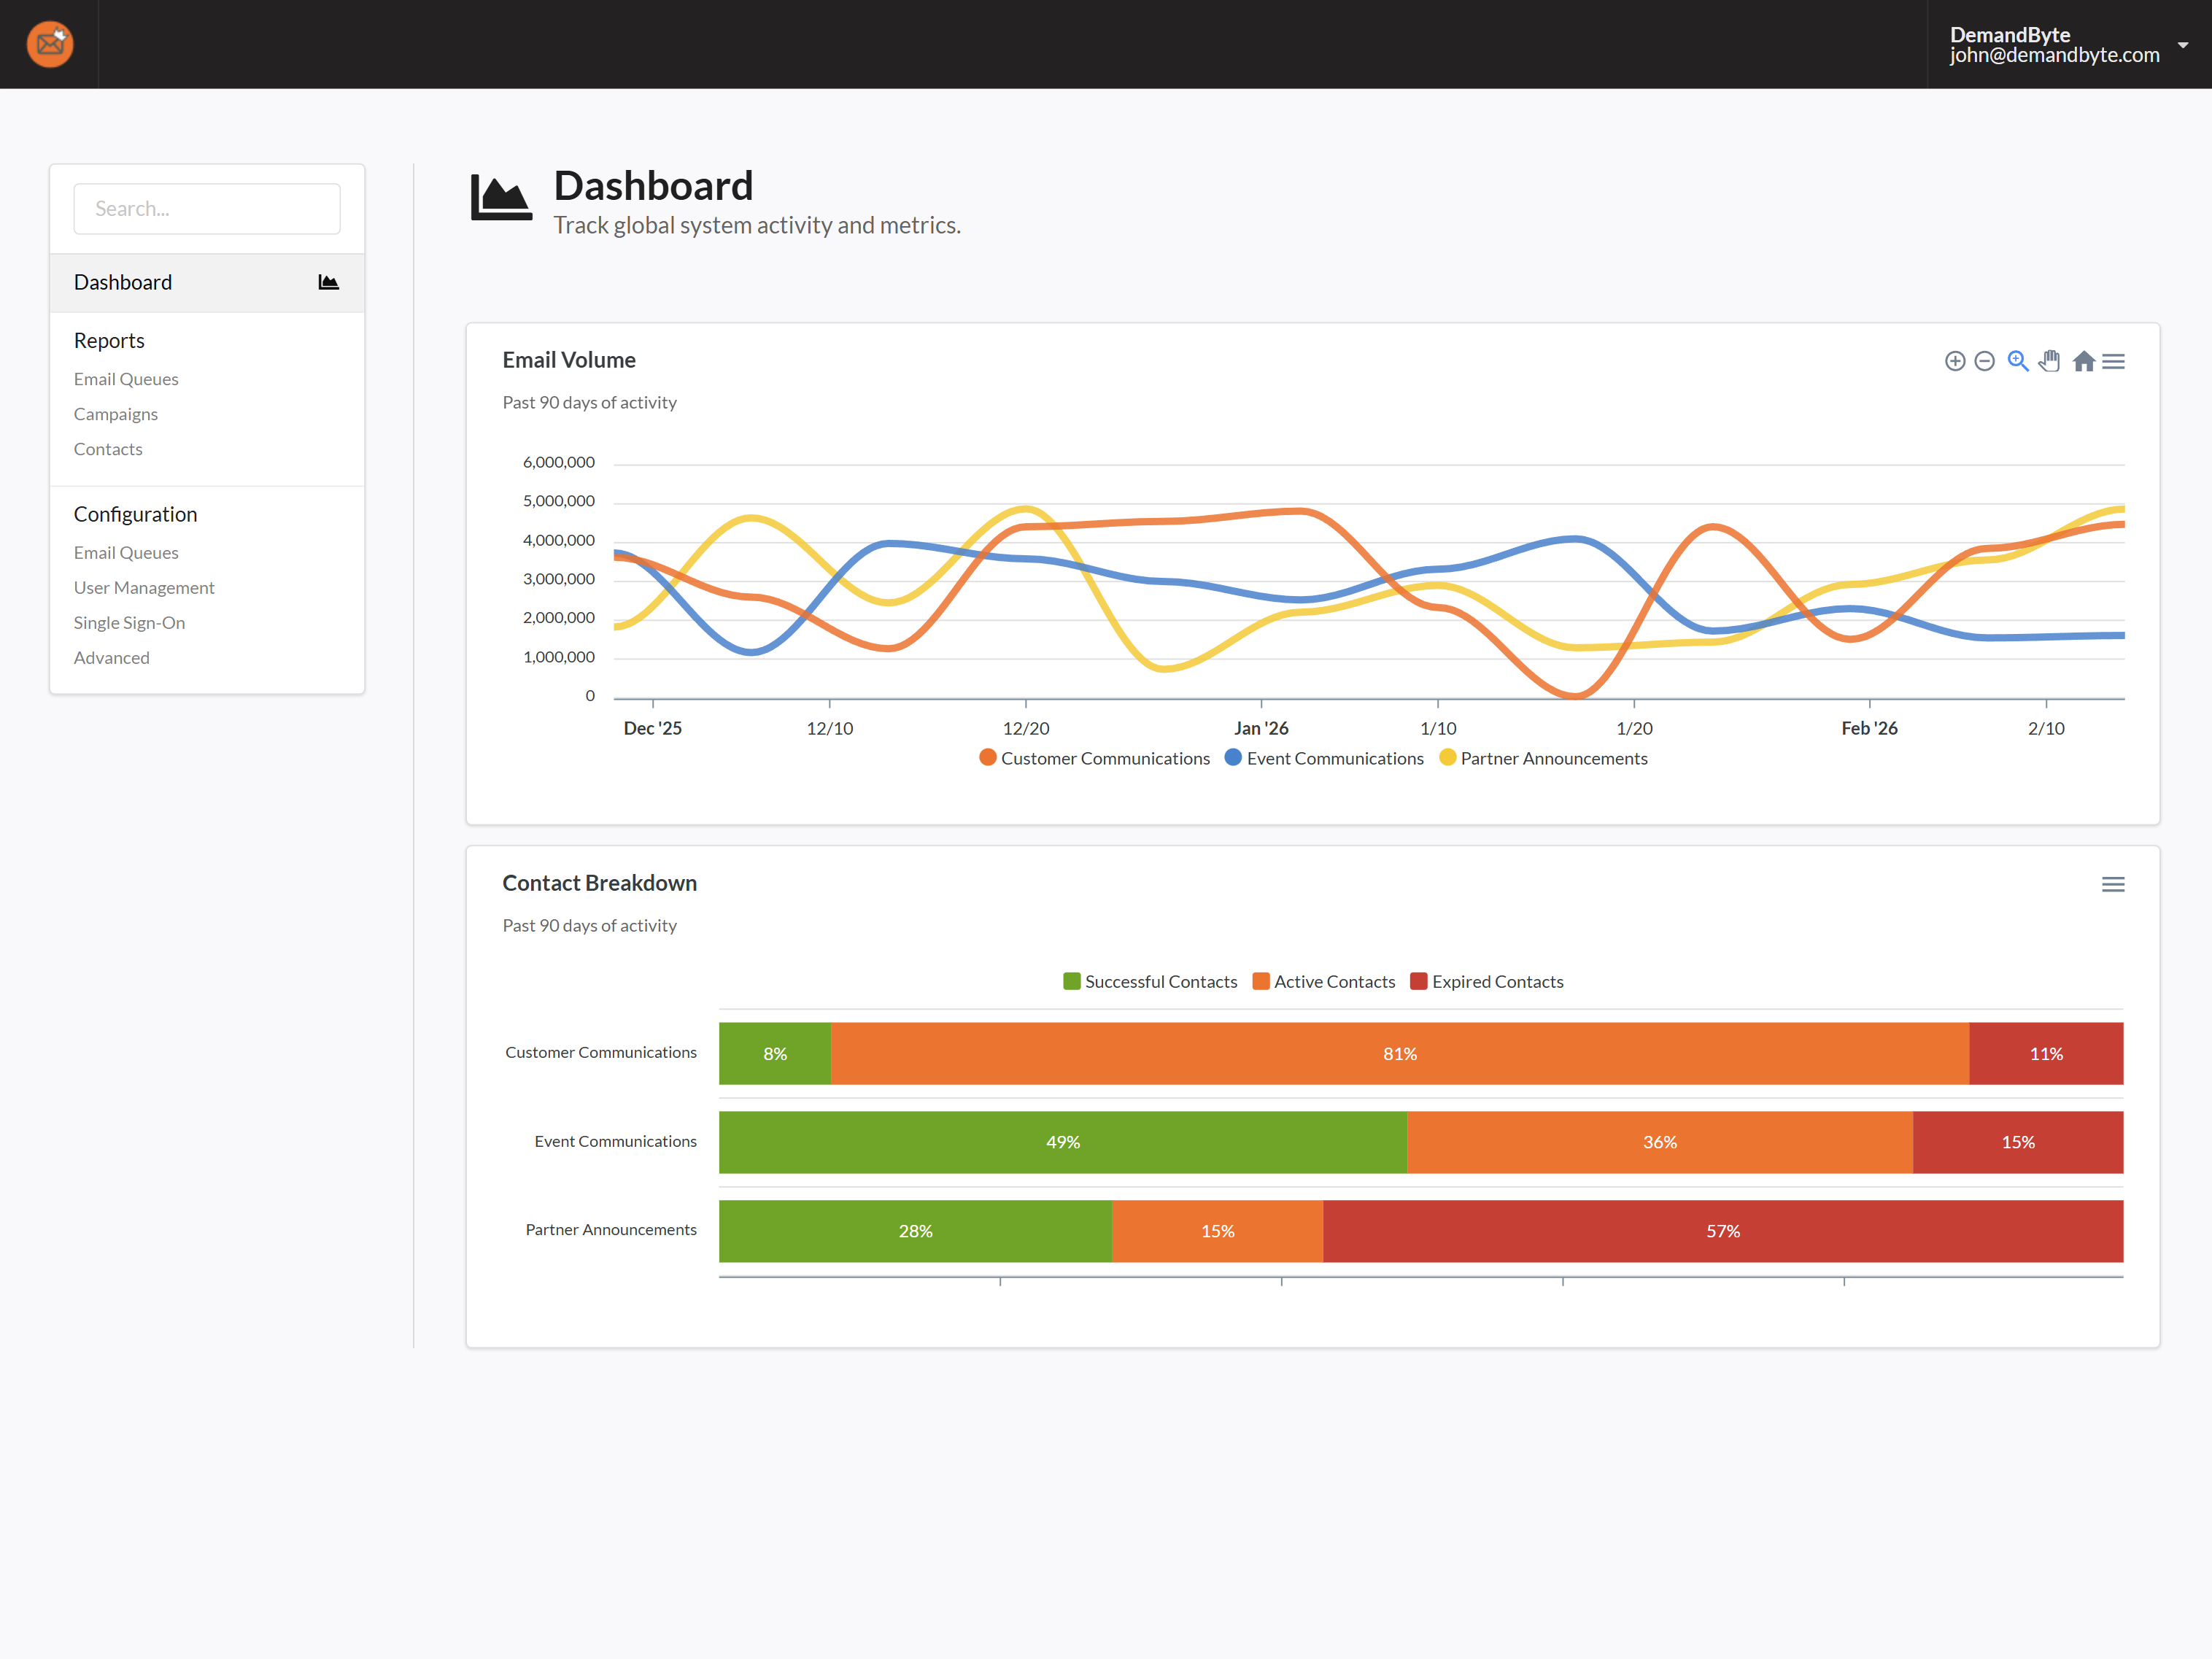Click the sidebar Search field
2212x1659 pixels.
click(206, 208)
